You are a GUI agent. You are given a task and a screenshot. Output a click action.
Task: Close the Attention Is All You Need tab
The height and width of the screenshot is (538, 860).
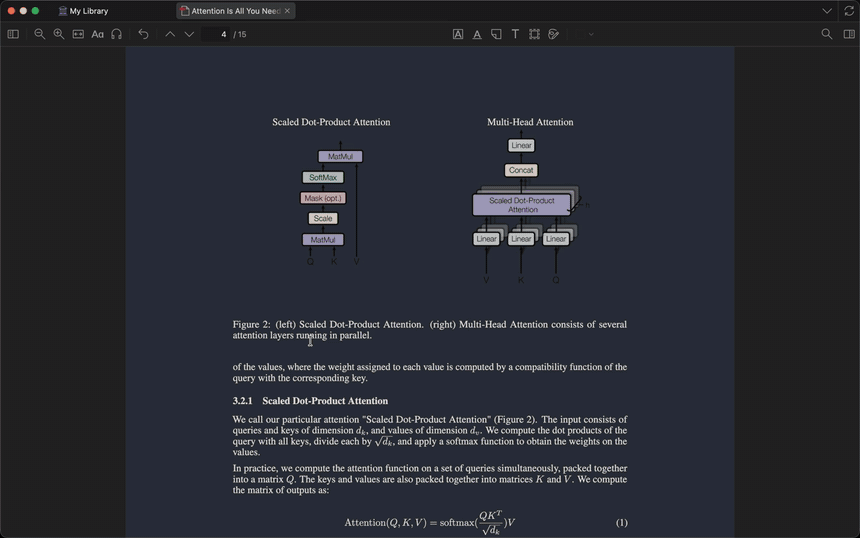(287, 11)
